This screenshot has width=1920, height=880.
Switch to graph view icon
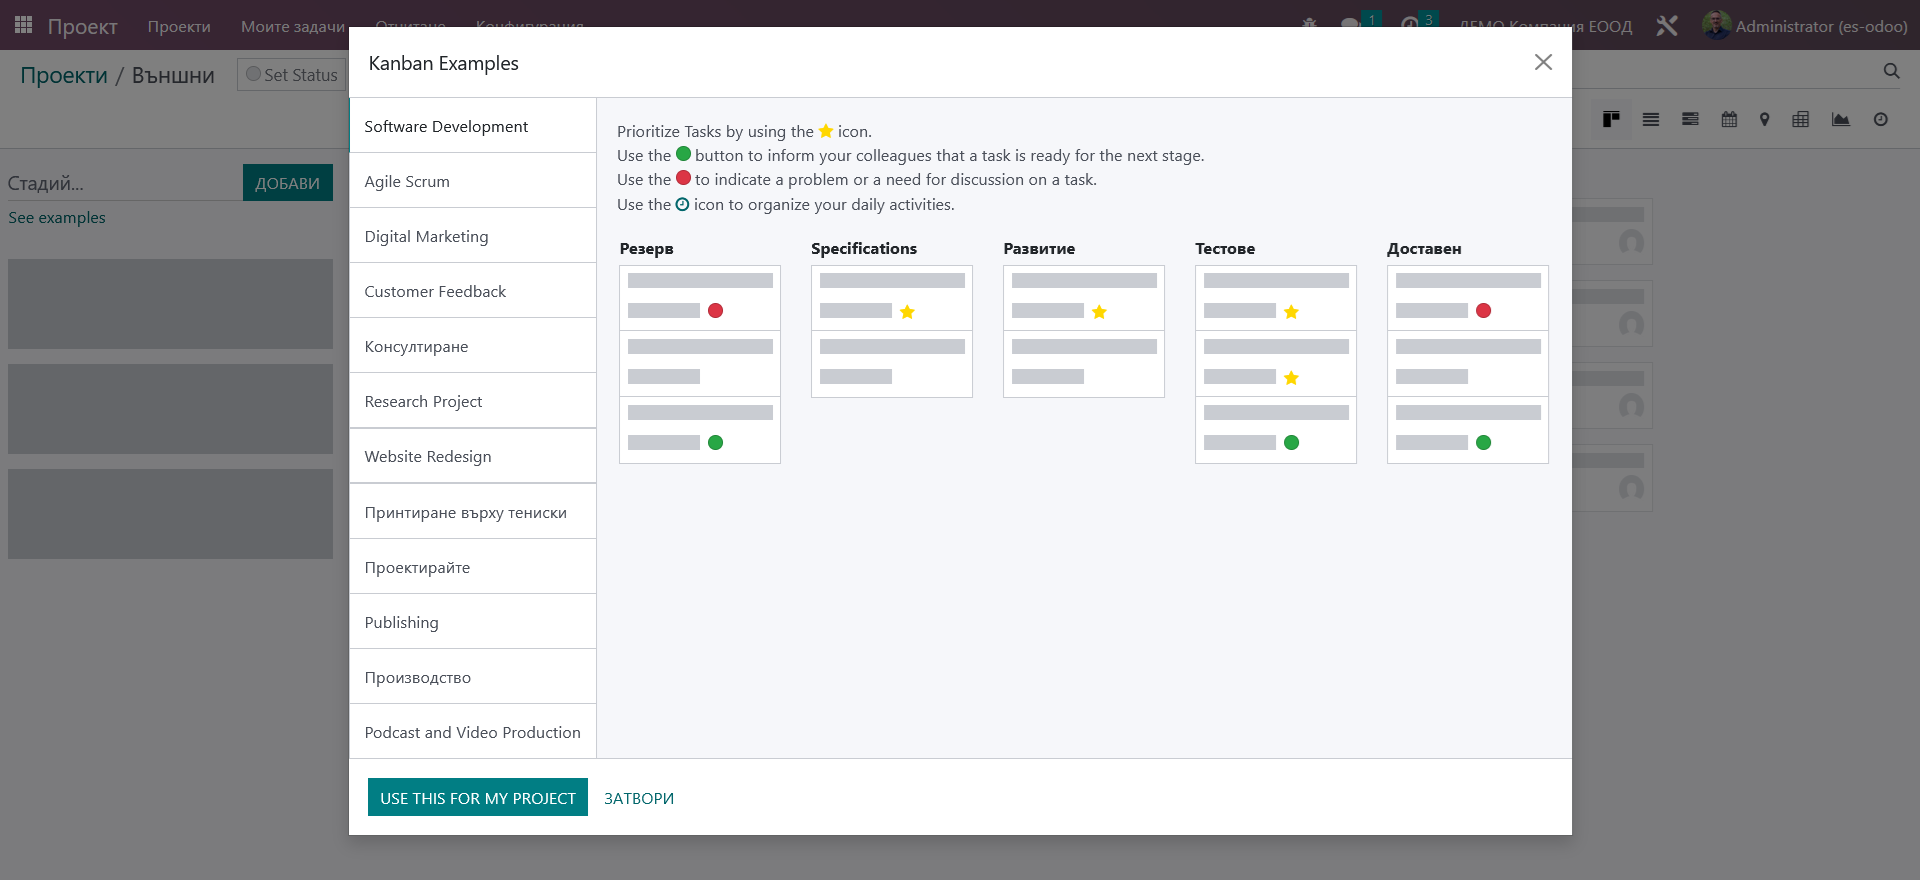pyautogui.click(x=1841, y=120)
